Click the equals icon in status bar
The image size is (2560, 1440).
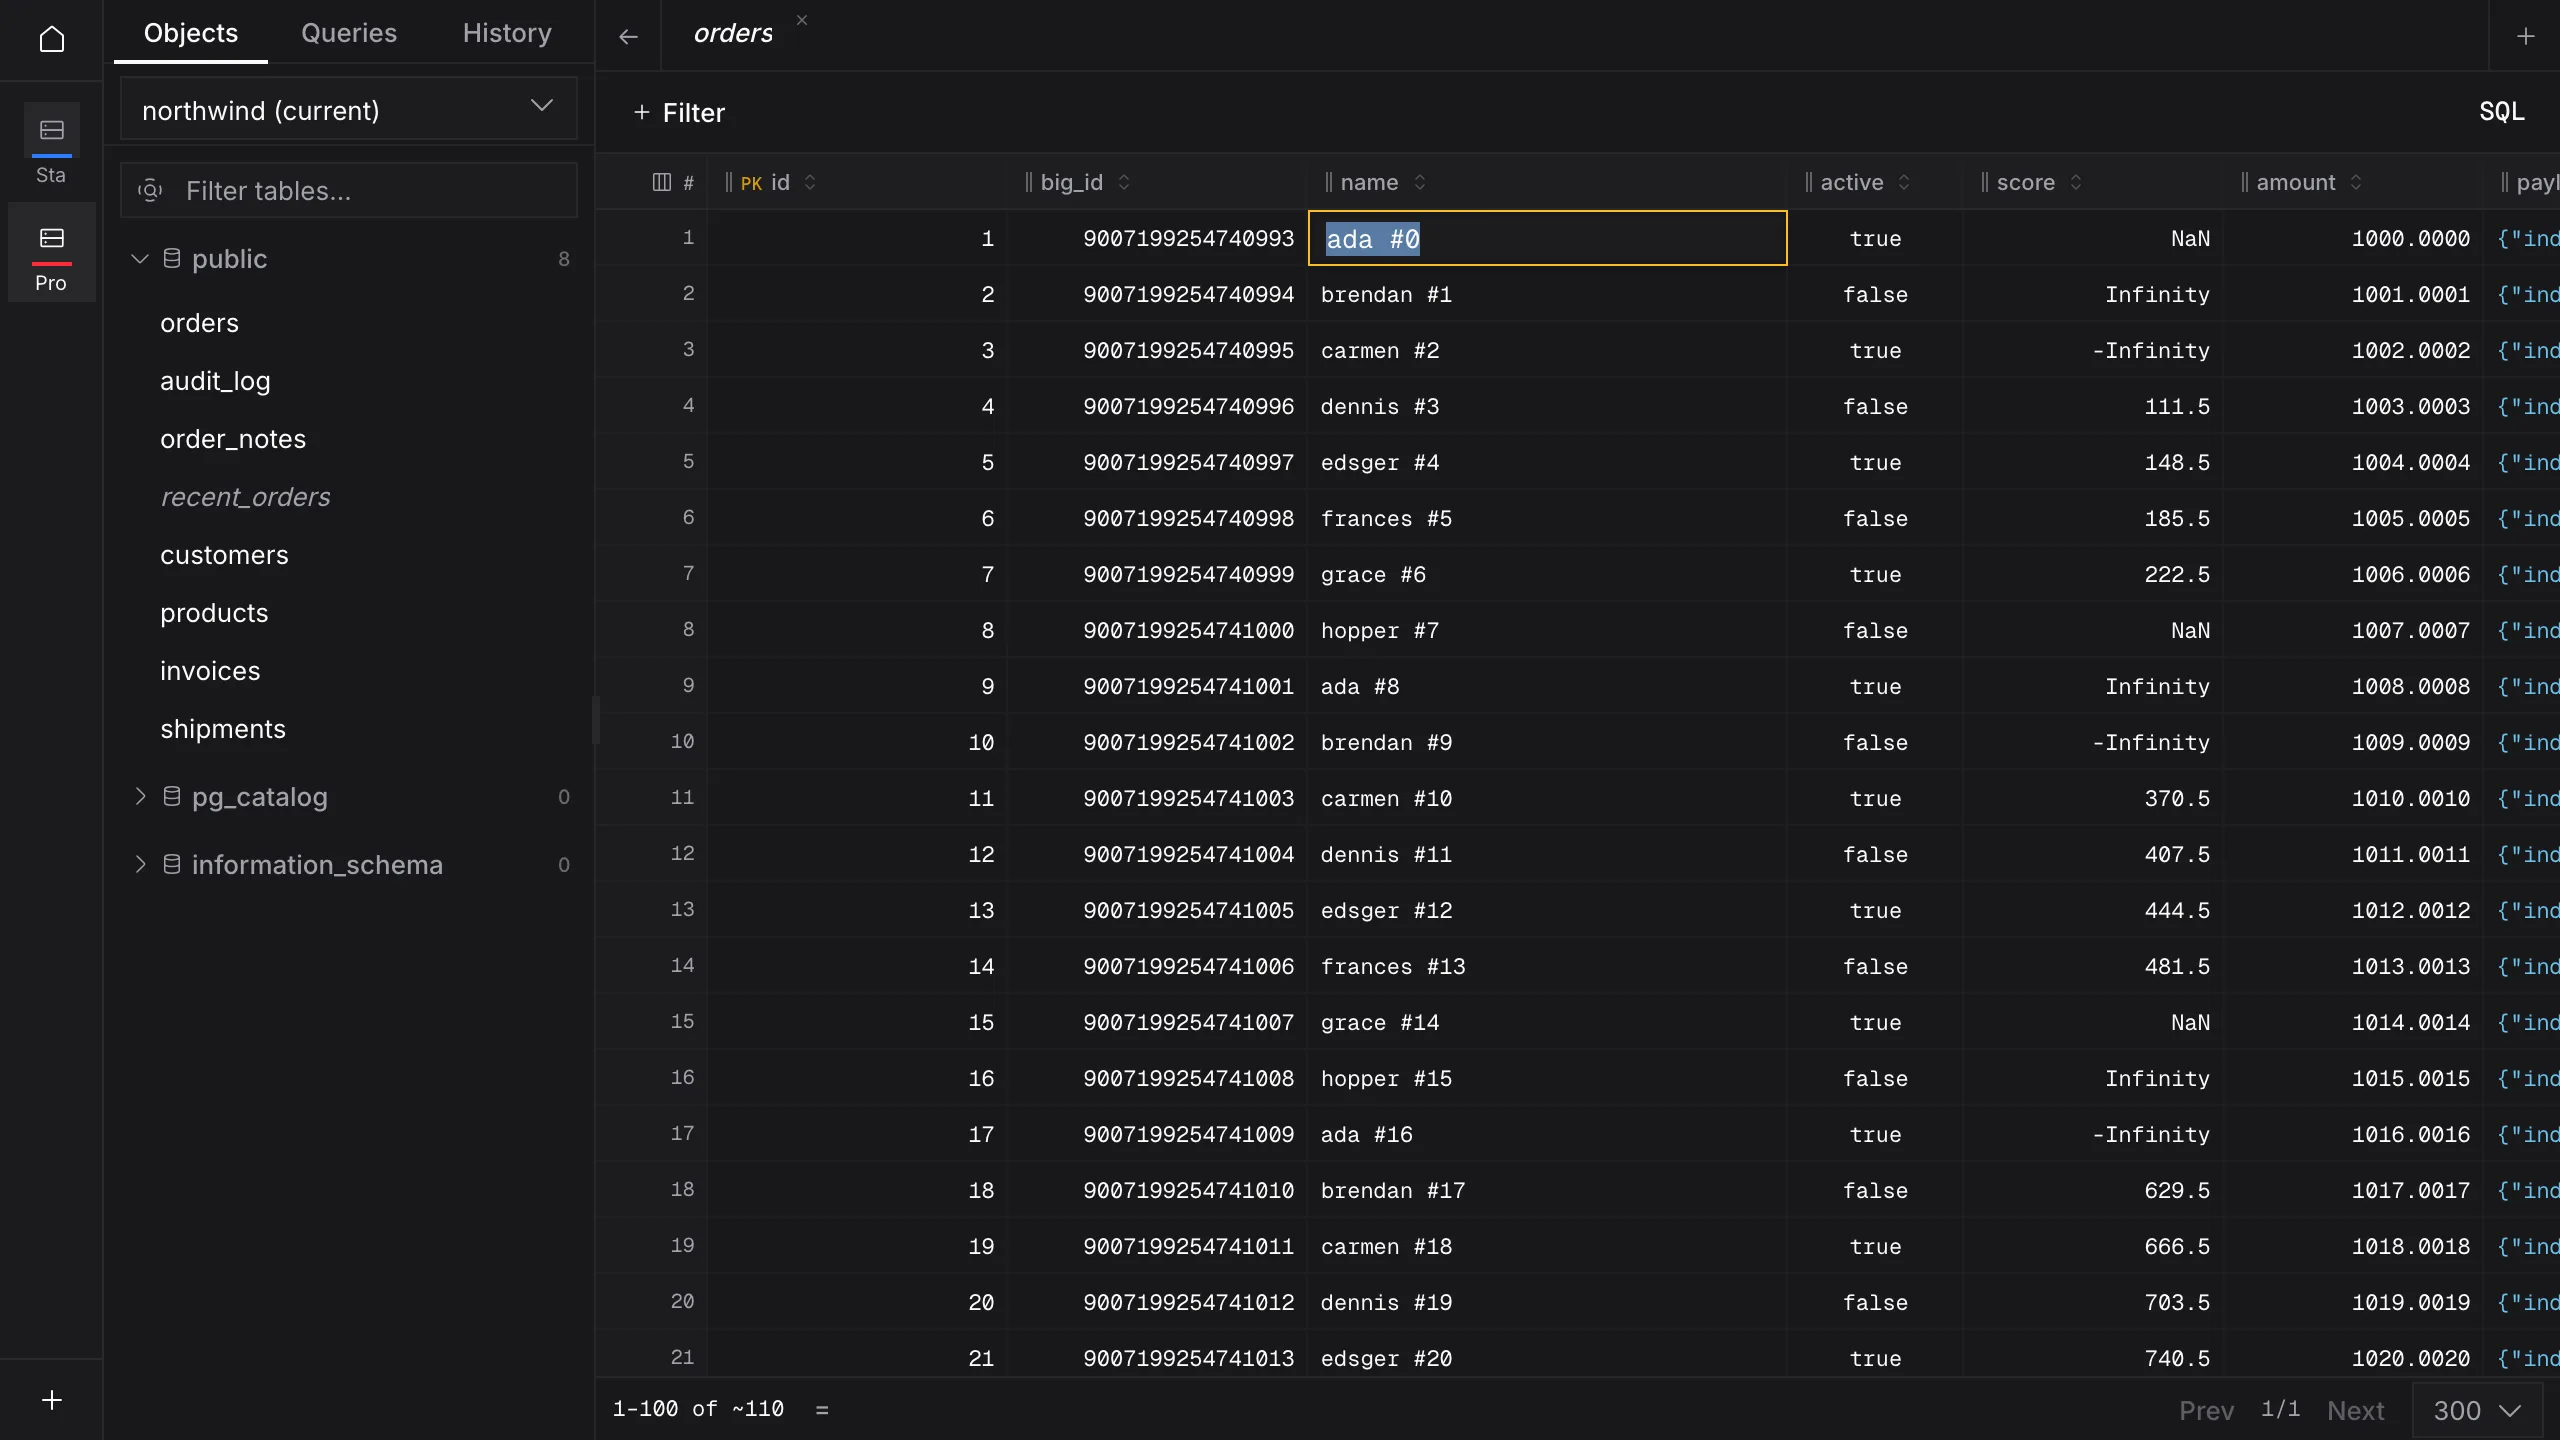(822, 1410)
